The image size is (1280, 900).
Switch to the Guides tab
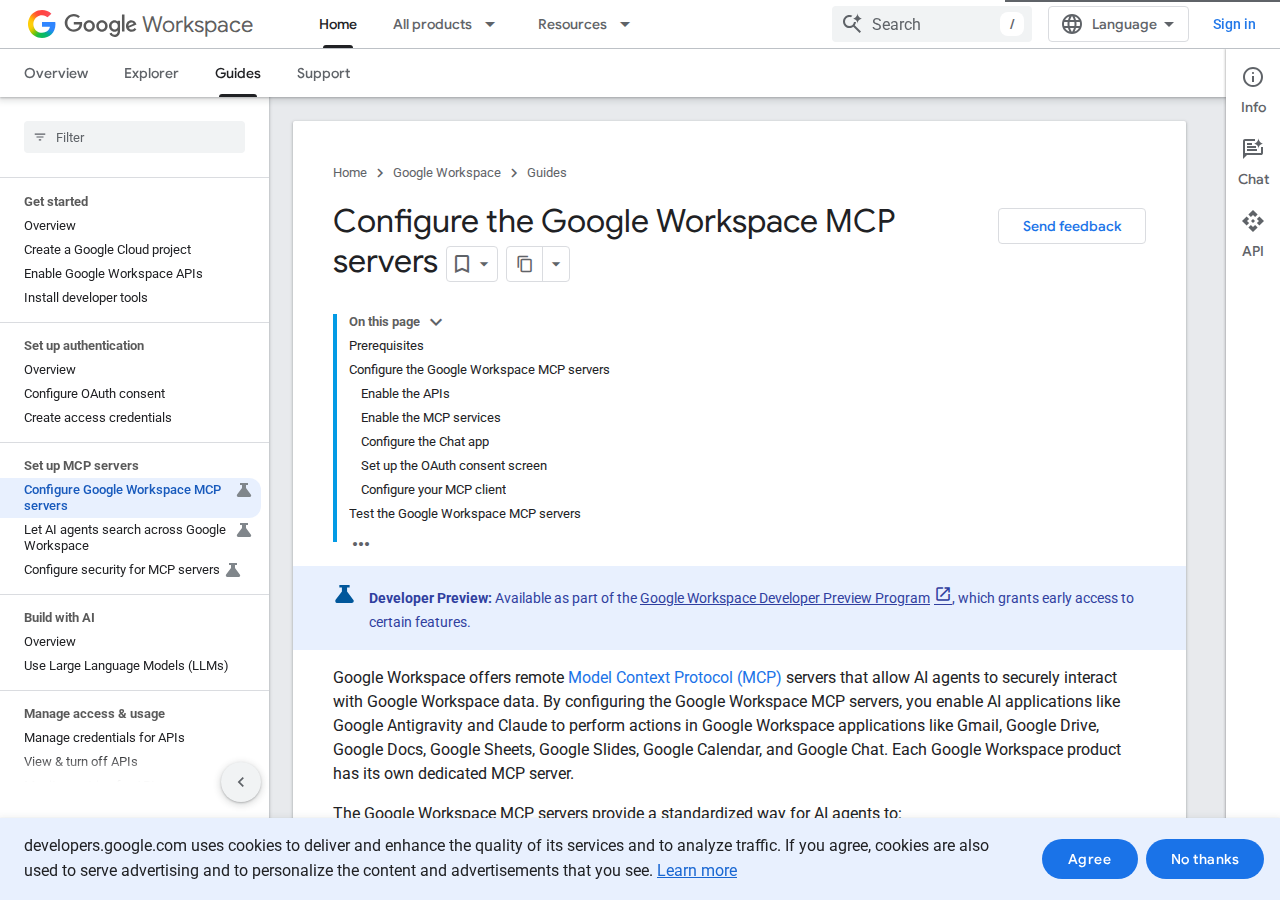pyautogui.click(x=238, y=73)
